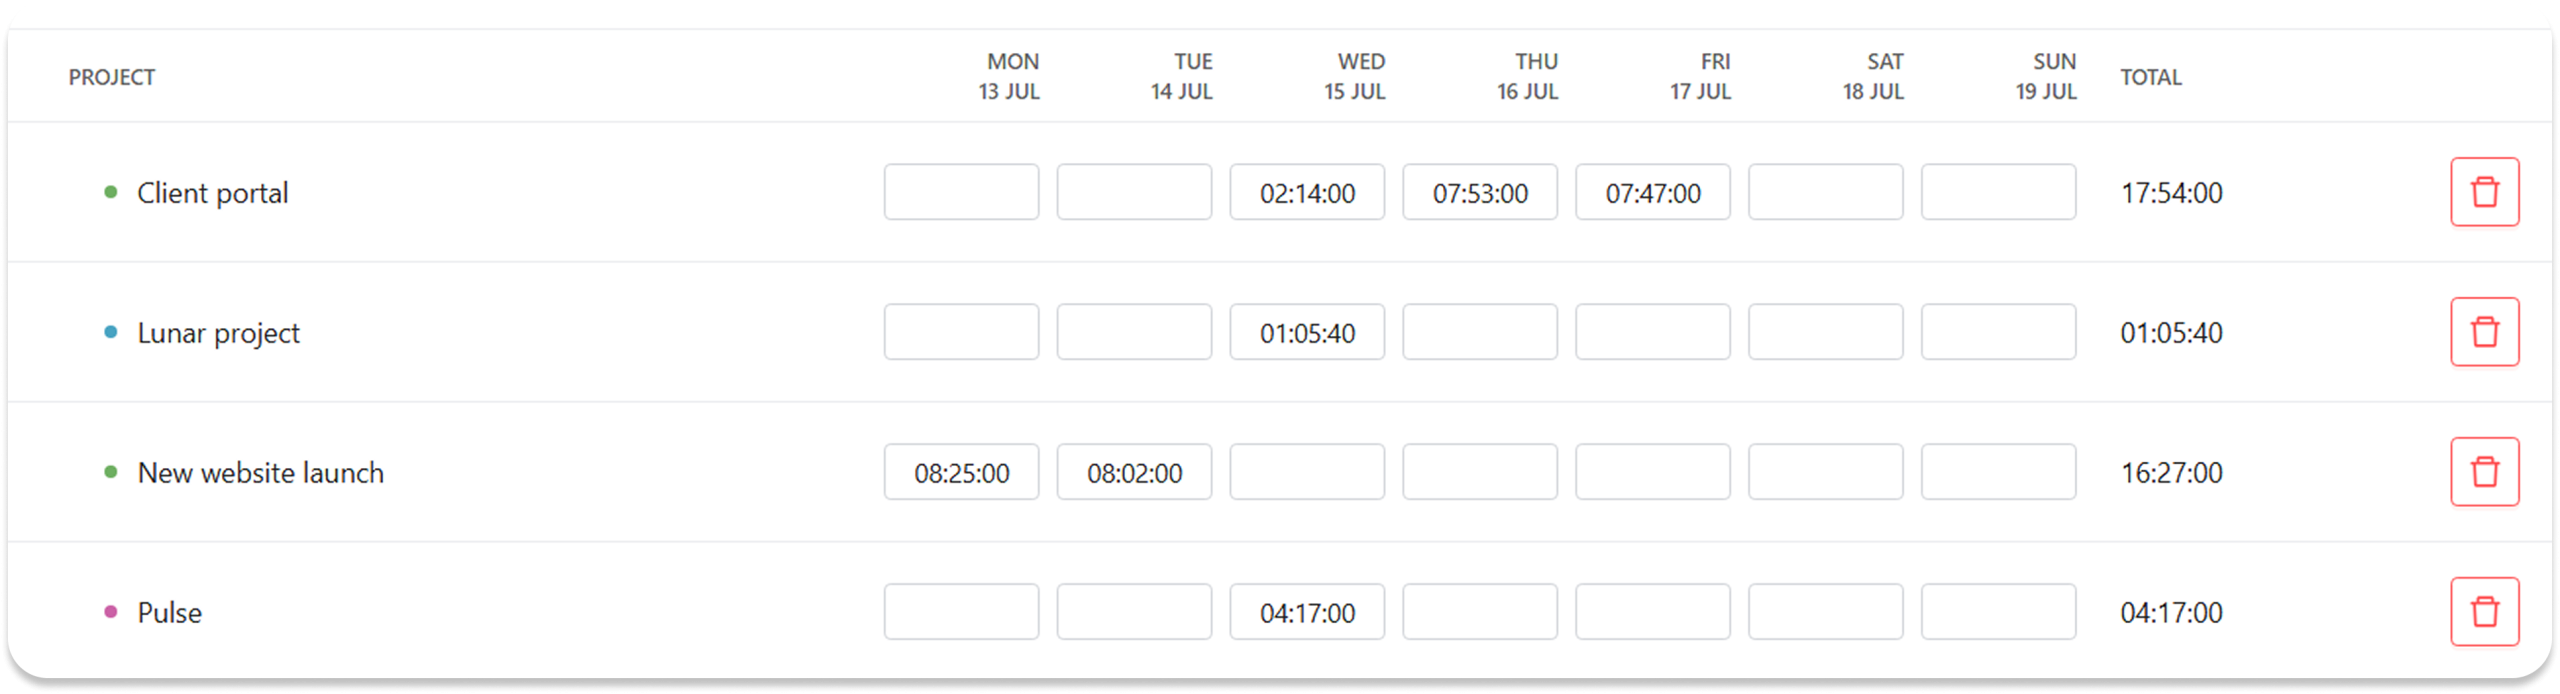Edit Client portal Friday time 07:47:00
This screenshot has width=2560, height=694.
(1653, 192)
